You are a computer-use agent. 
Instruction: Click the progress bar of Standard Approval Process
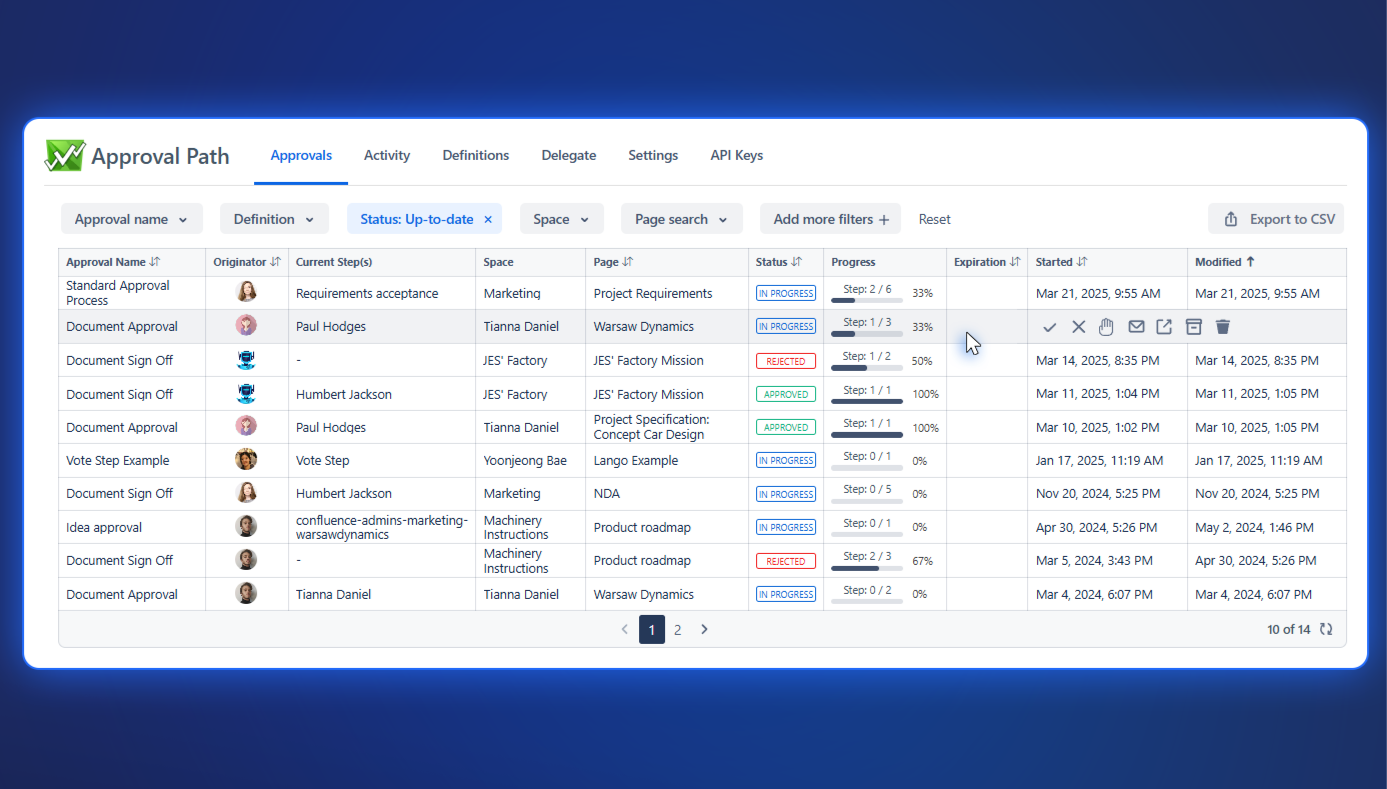(866, 300)
